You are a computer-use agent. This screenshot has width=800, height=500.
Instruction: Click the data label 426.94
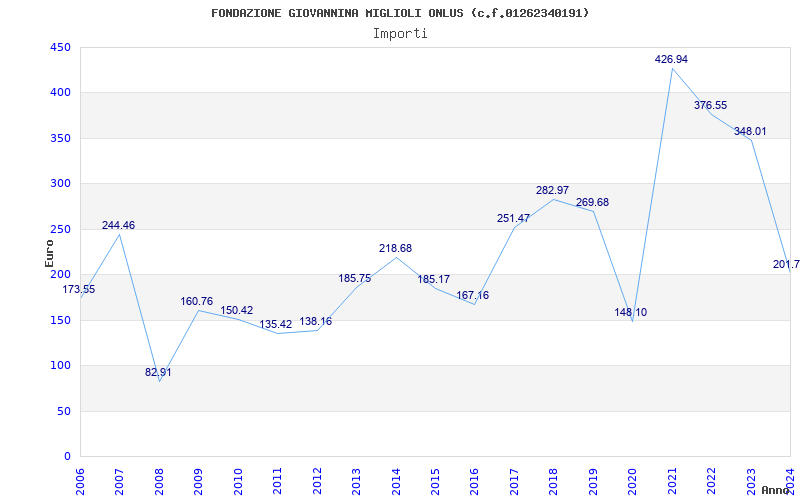[x=671, y=60]
